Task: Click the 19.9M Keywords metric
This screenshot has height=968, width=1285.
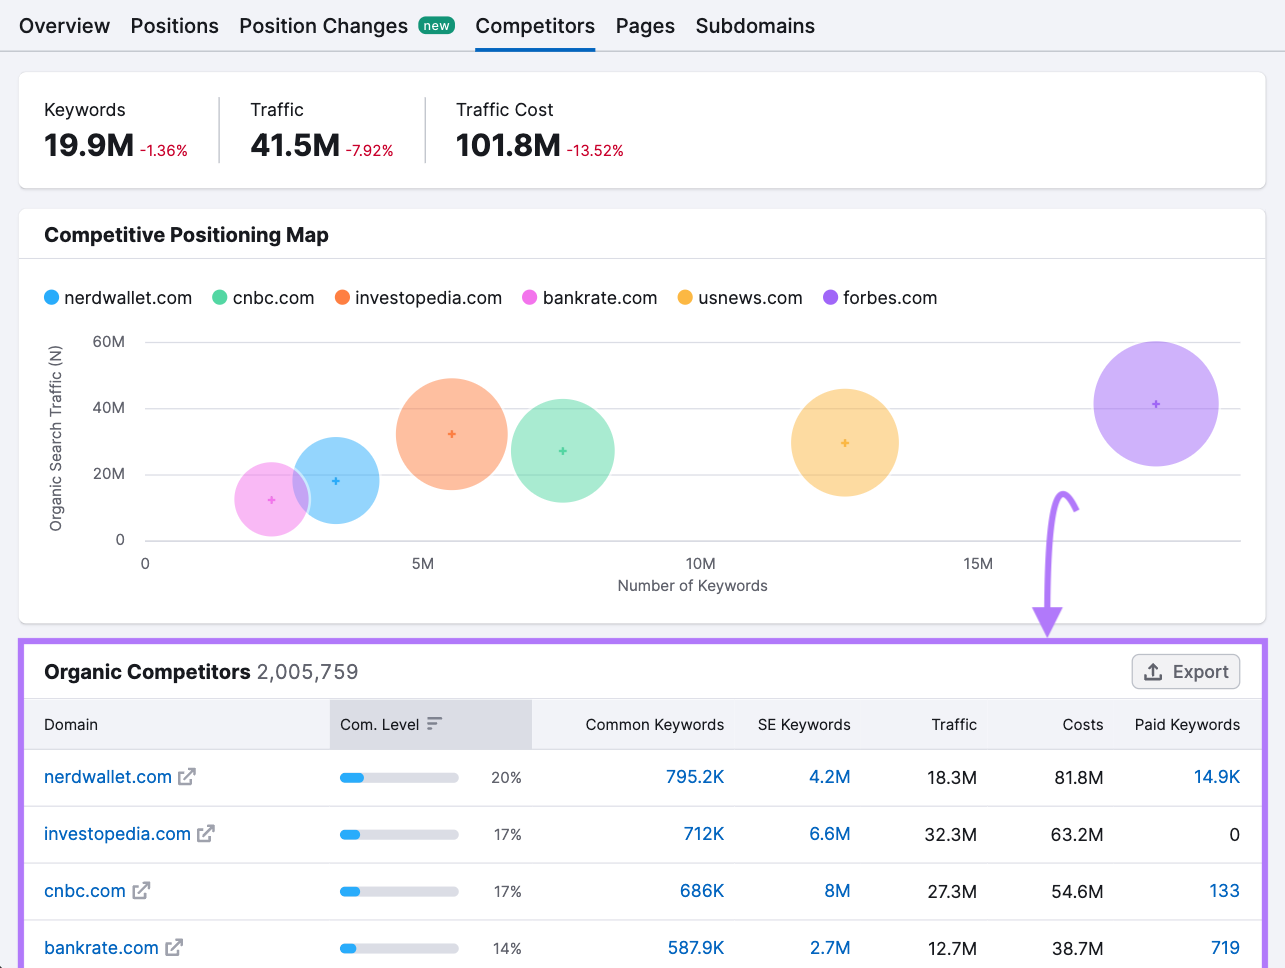Action: click(89, 146)
